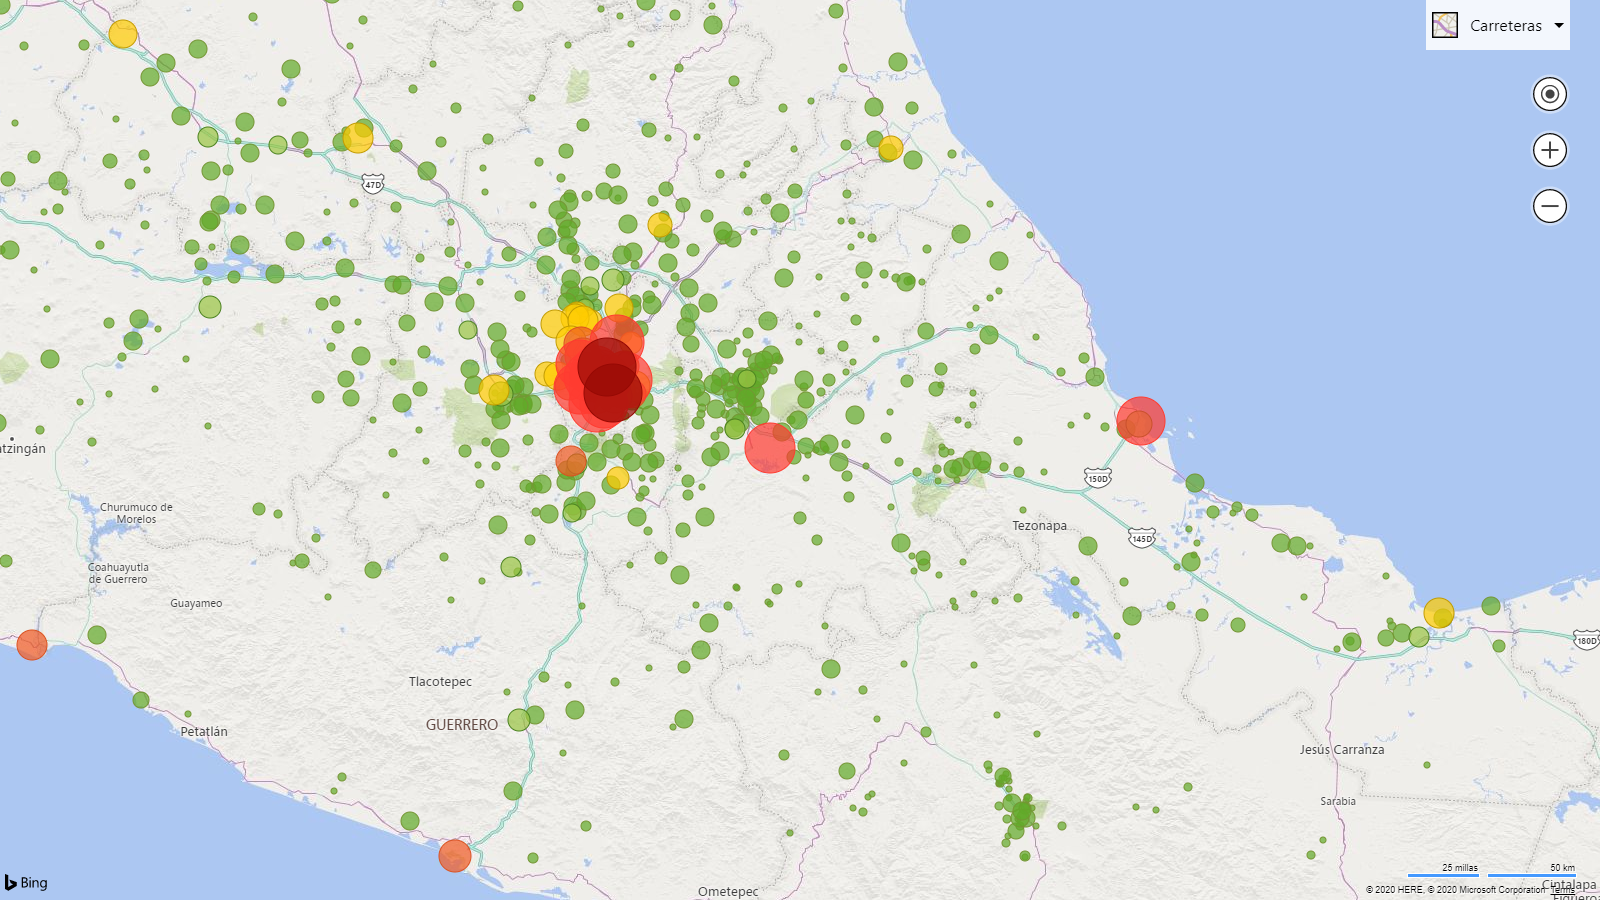Click the Jesús Carranza town label
The image size is (1600, 900).
(1341, 749)
